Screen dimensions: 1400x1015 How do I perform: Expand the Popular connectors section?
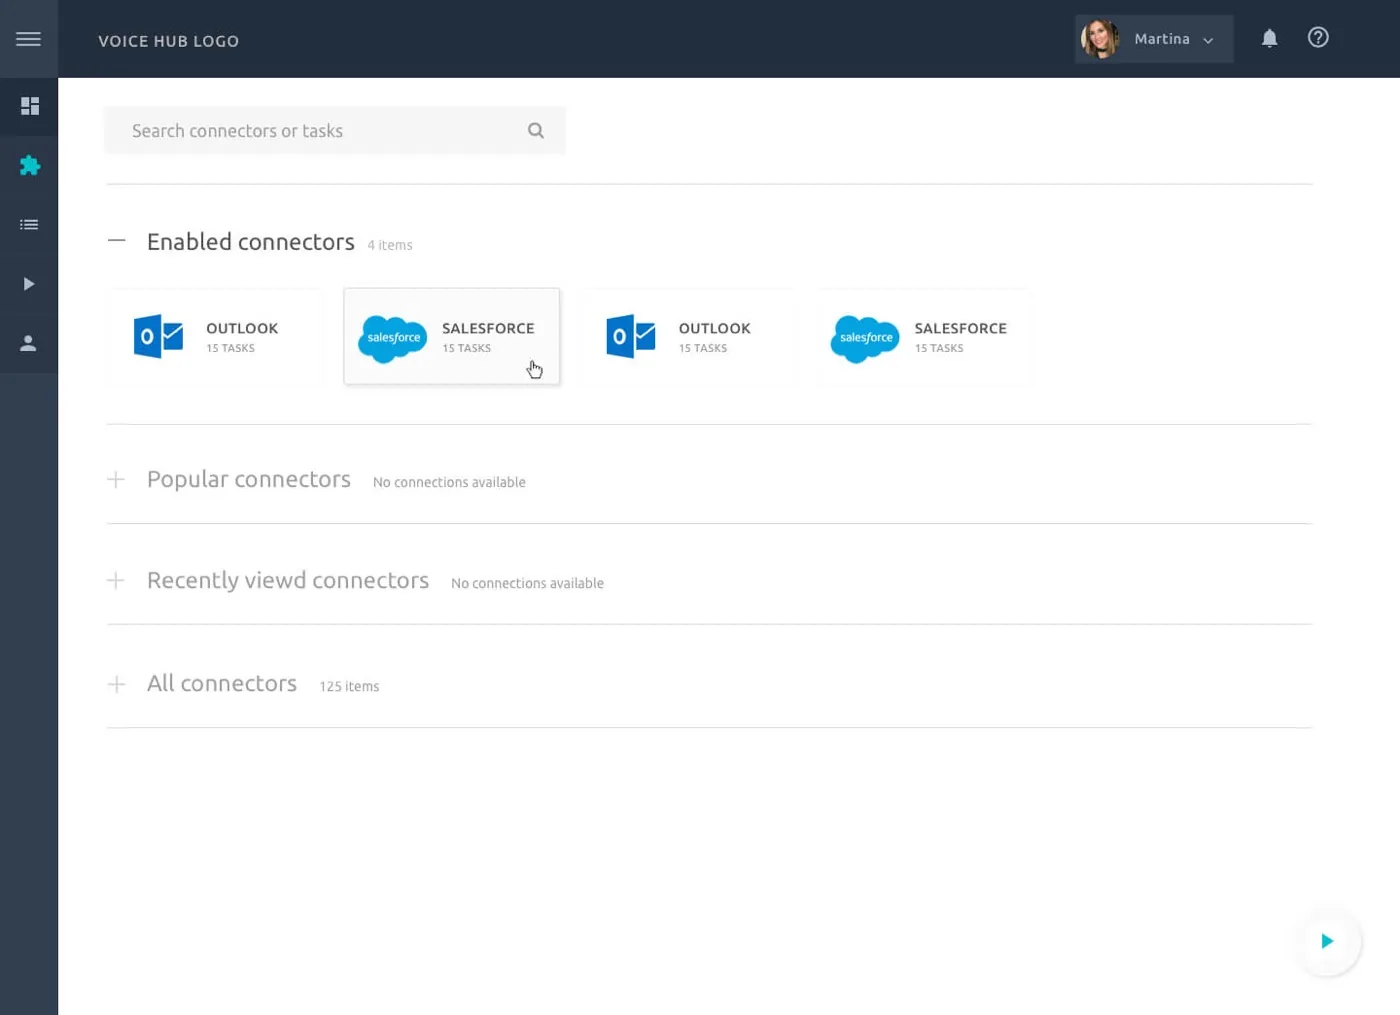coord(116,480)
